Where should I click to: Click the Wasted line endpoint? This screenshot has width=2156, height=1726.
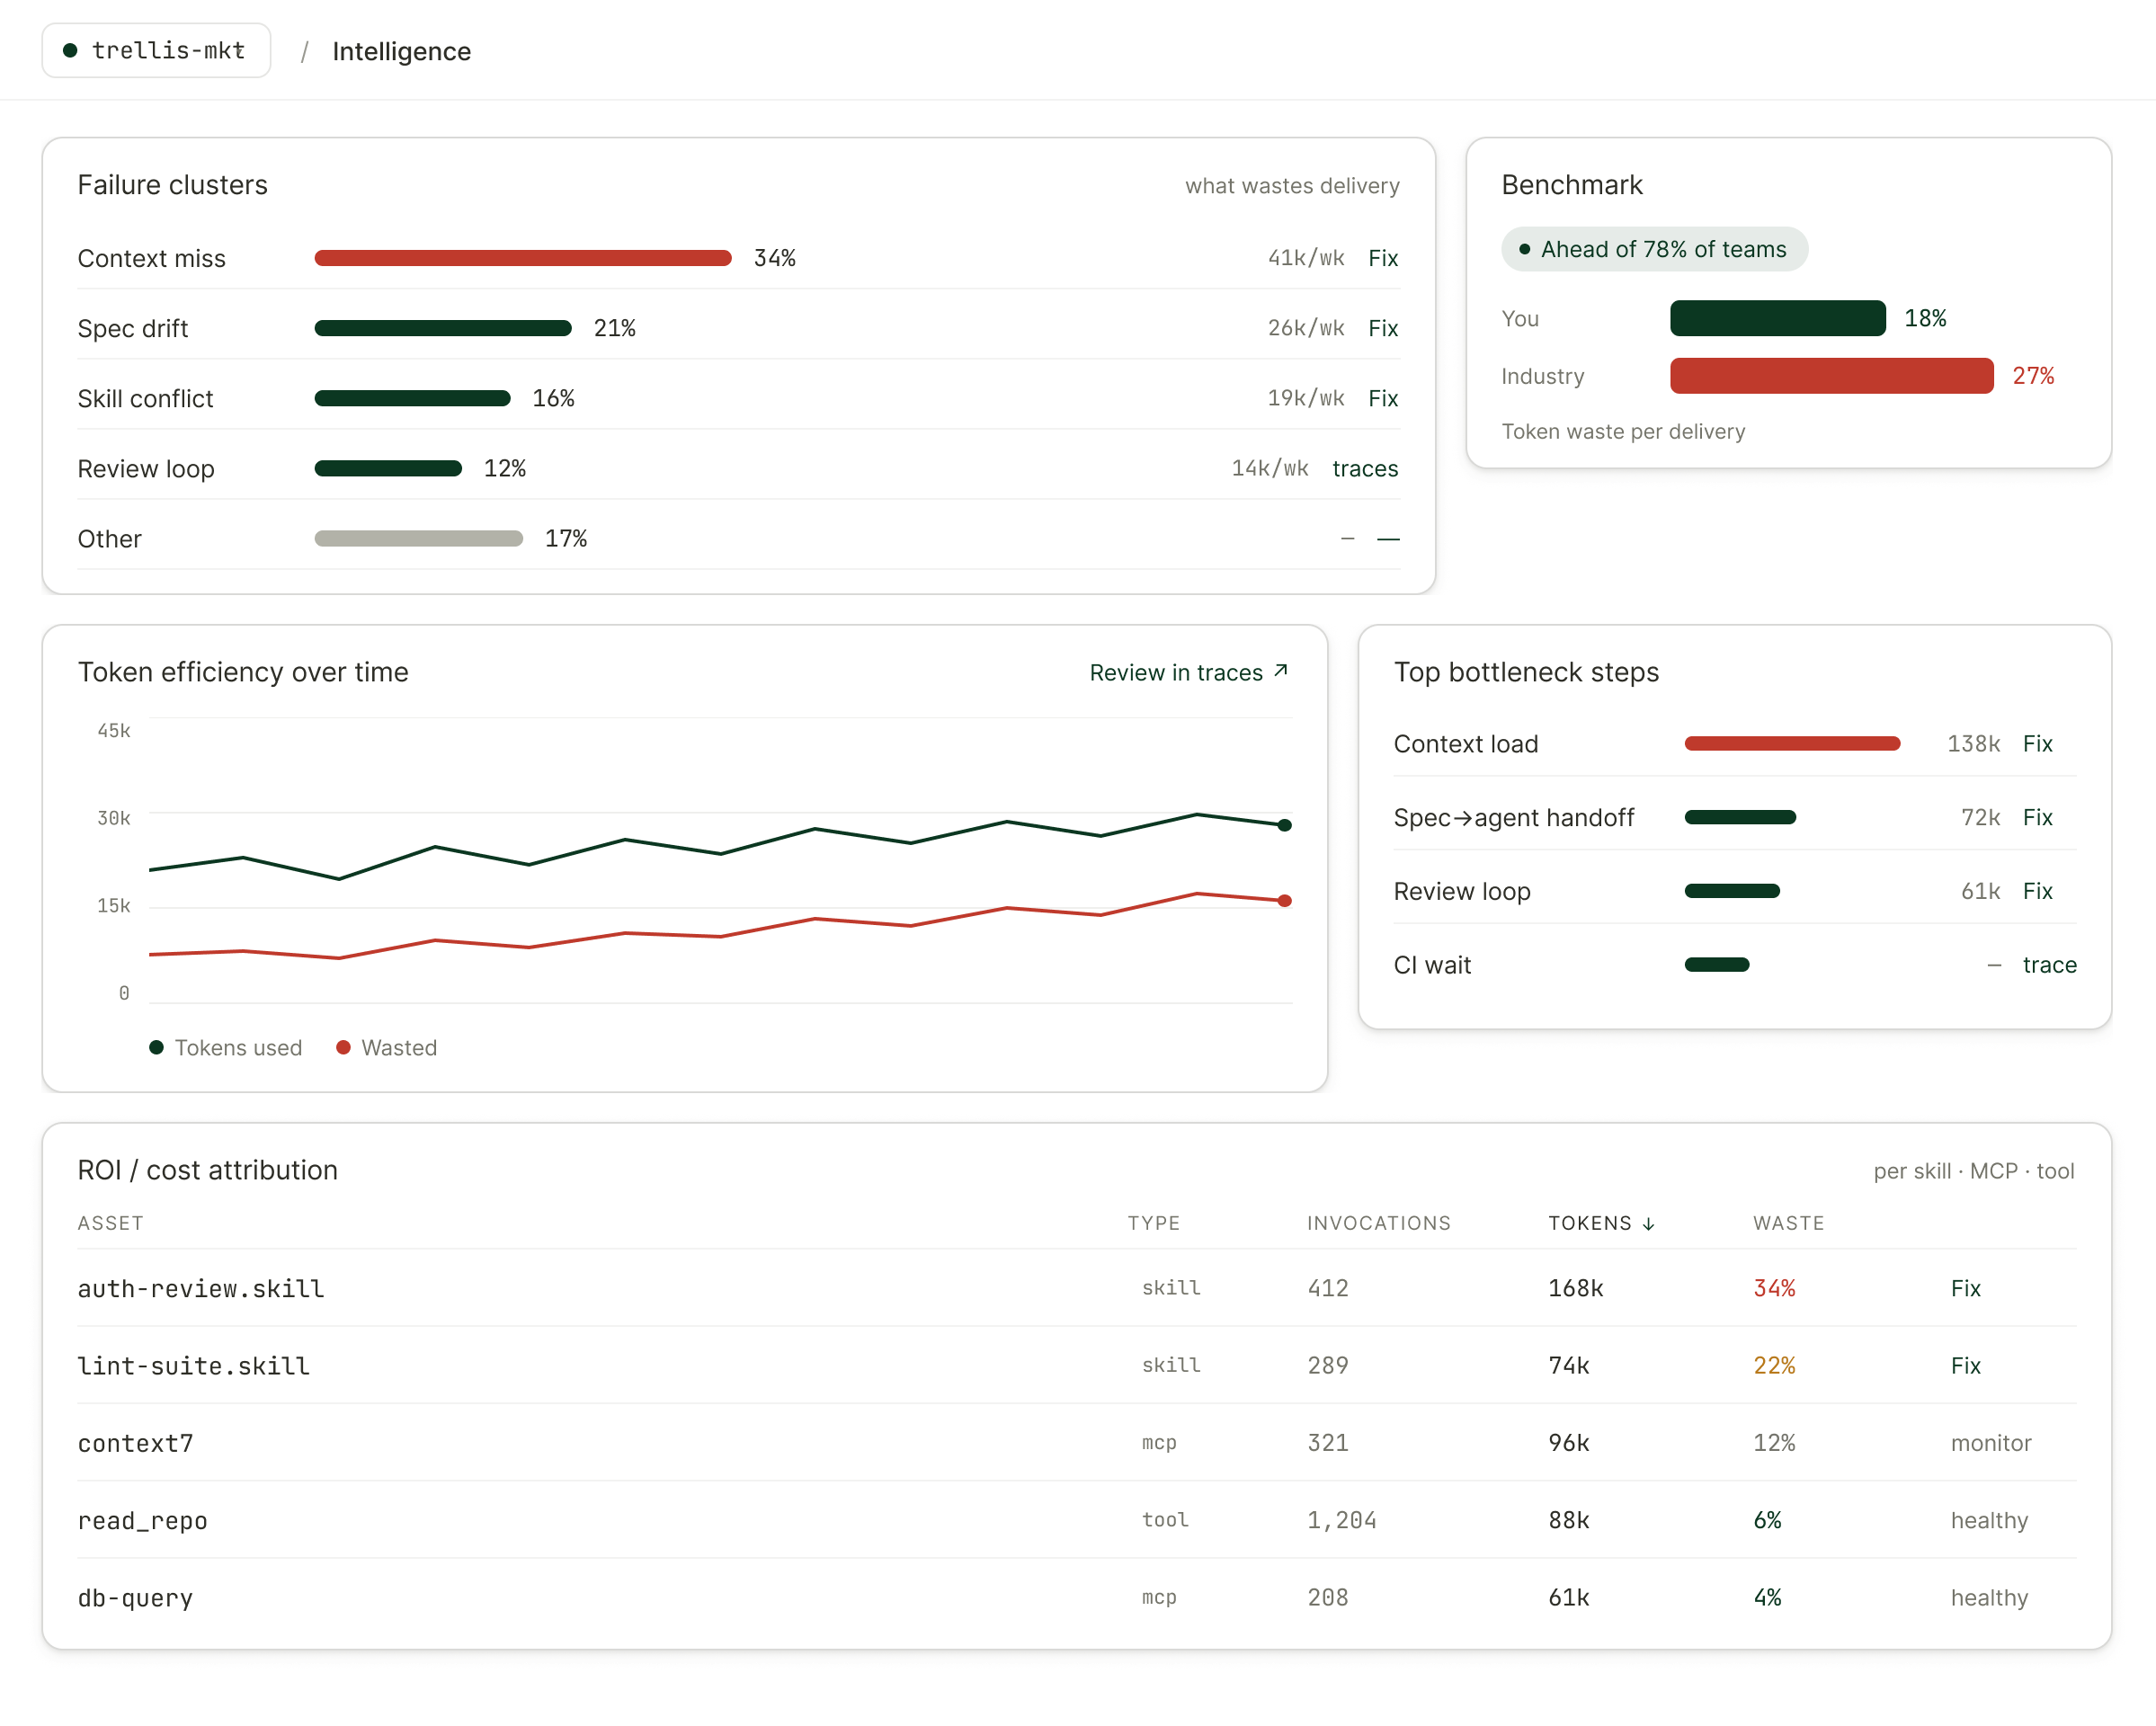coord(1285,901)
